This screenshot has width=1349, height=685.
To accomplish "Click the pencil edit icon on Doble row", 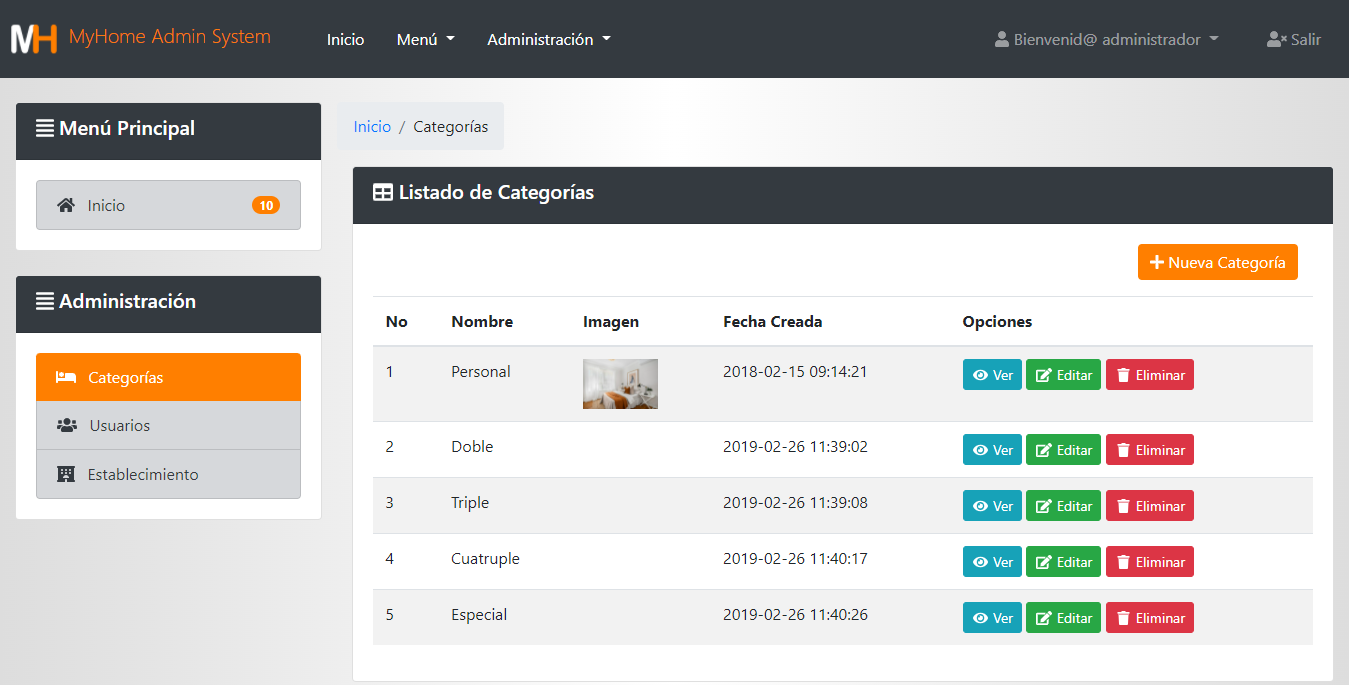I will pos(1043,450).
